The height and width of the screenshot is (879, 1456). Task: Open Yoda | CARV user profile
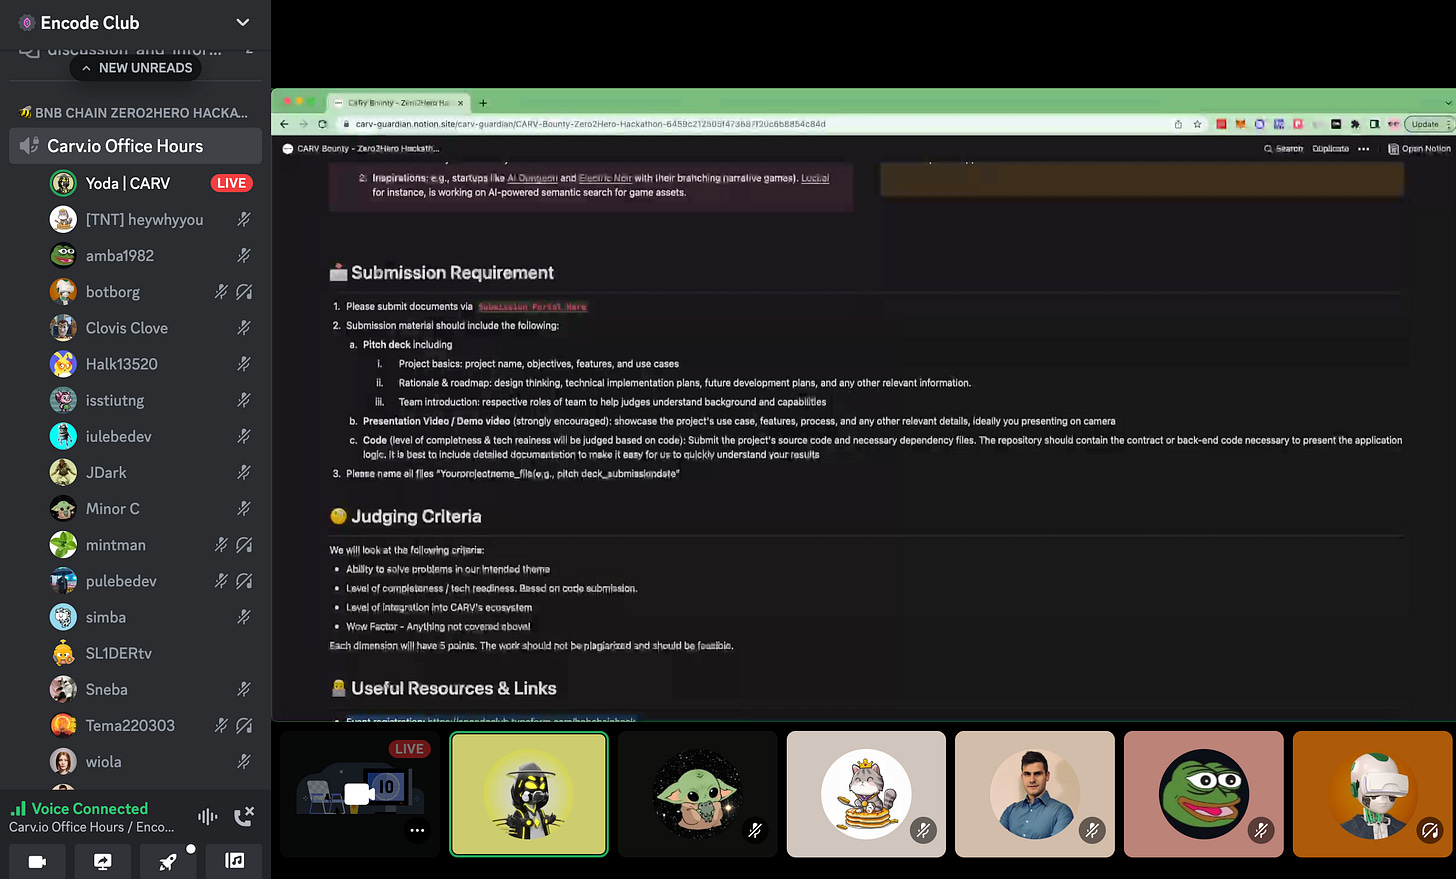(x=128, y=183)
